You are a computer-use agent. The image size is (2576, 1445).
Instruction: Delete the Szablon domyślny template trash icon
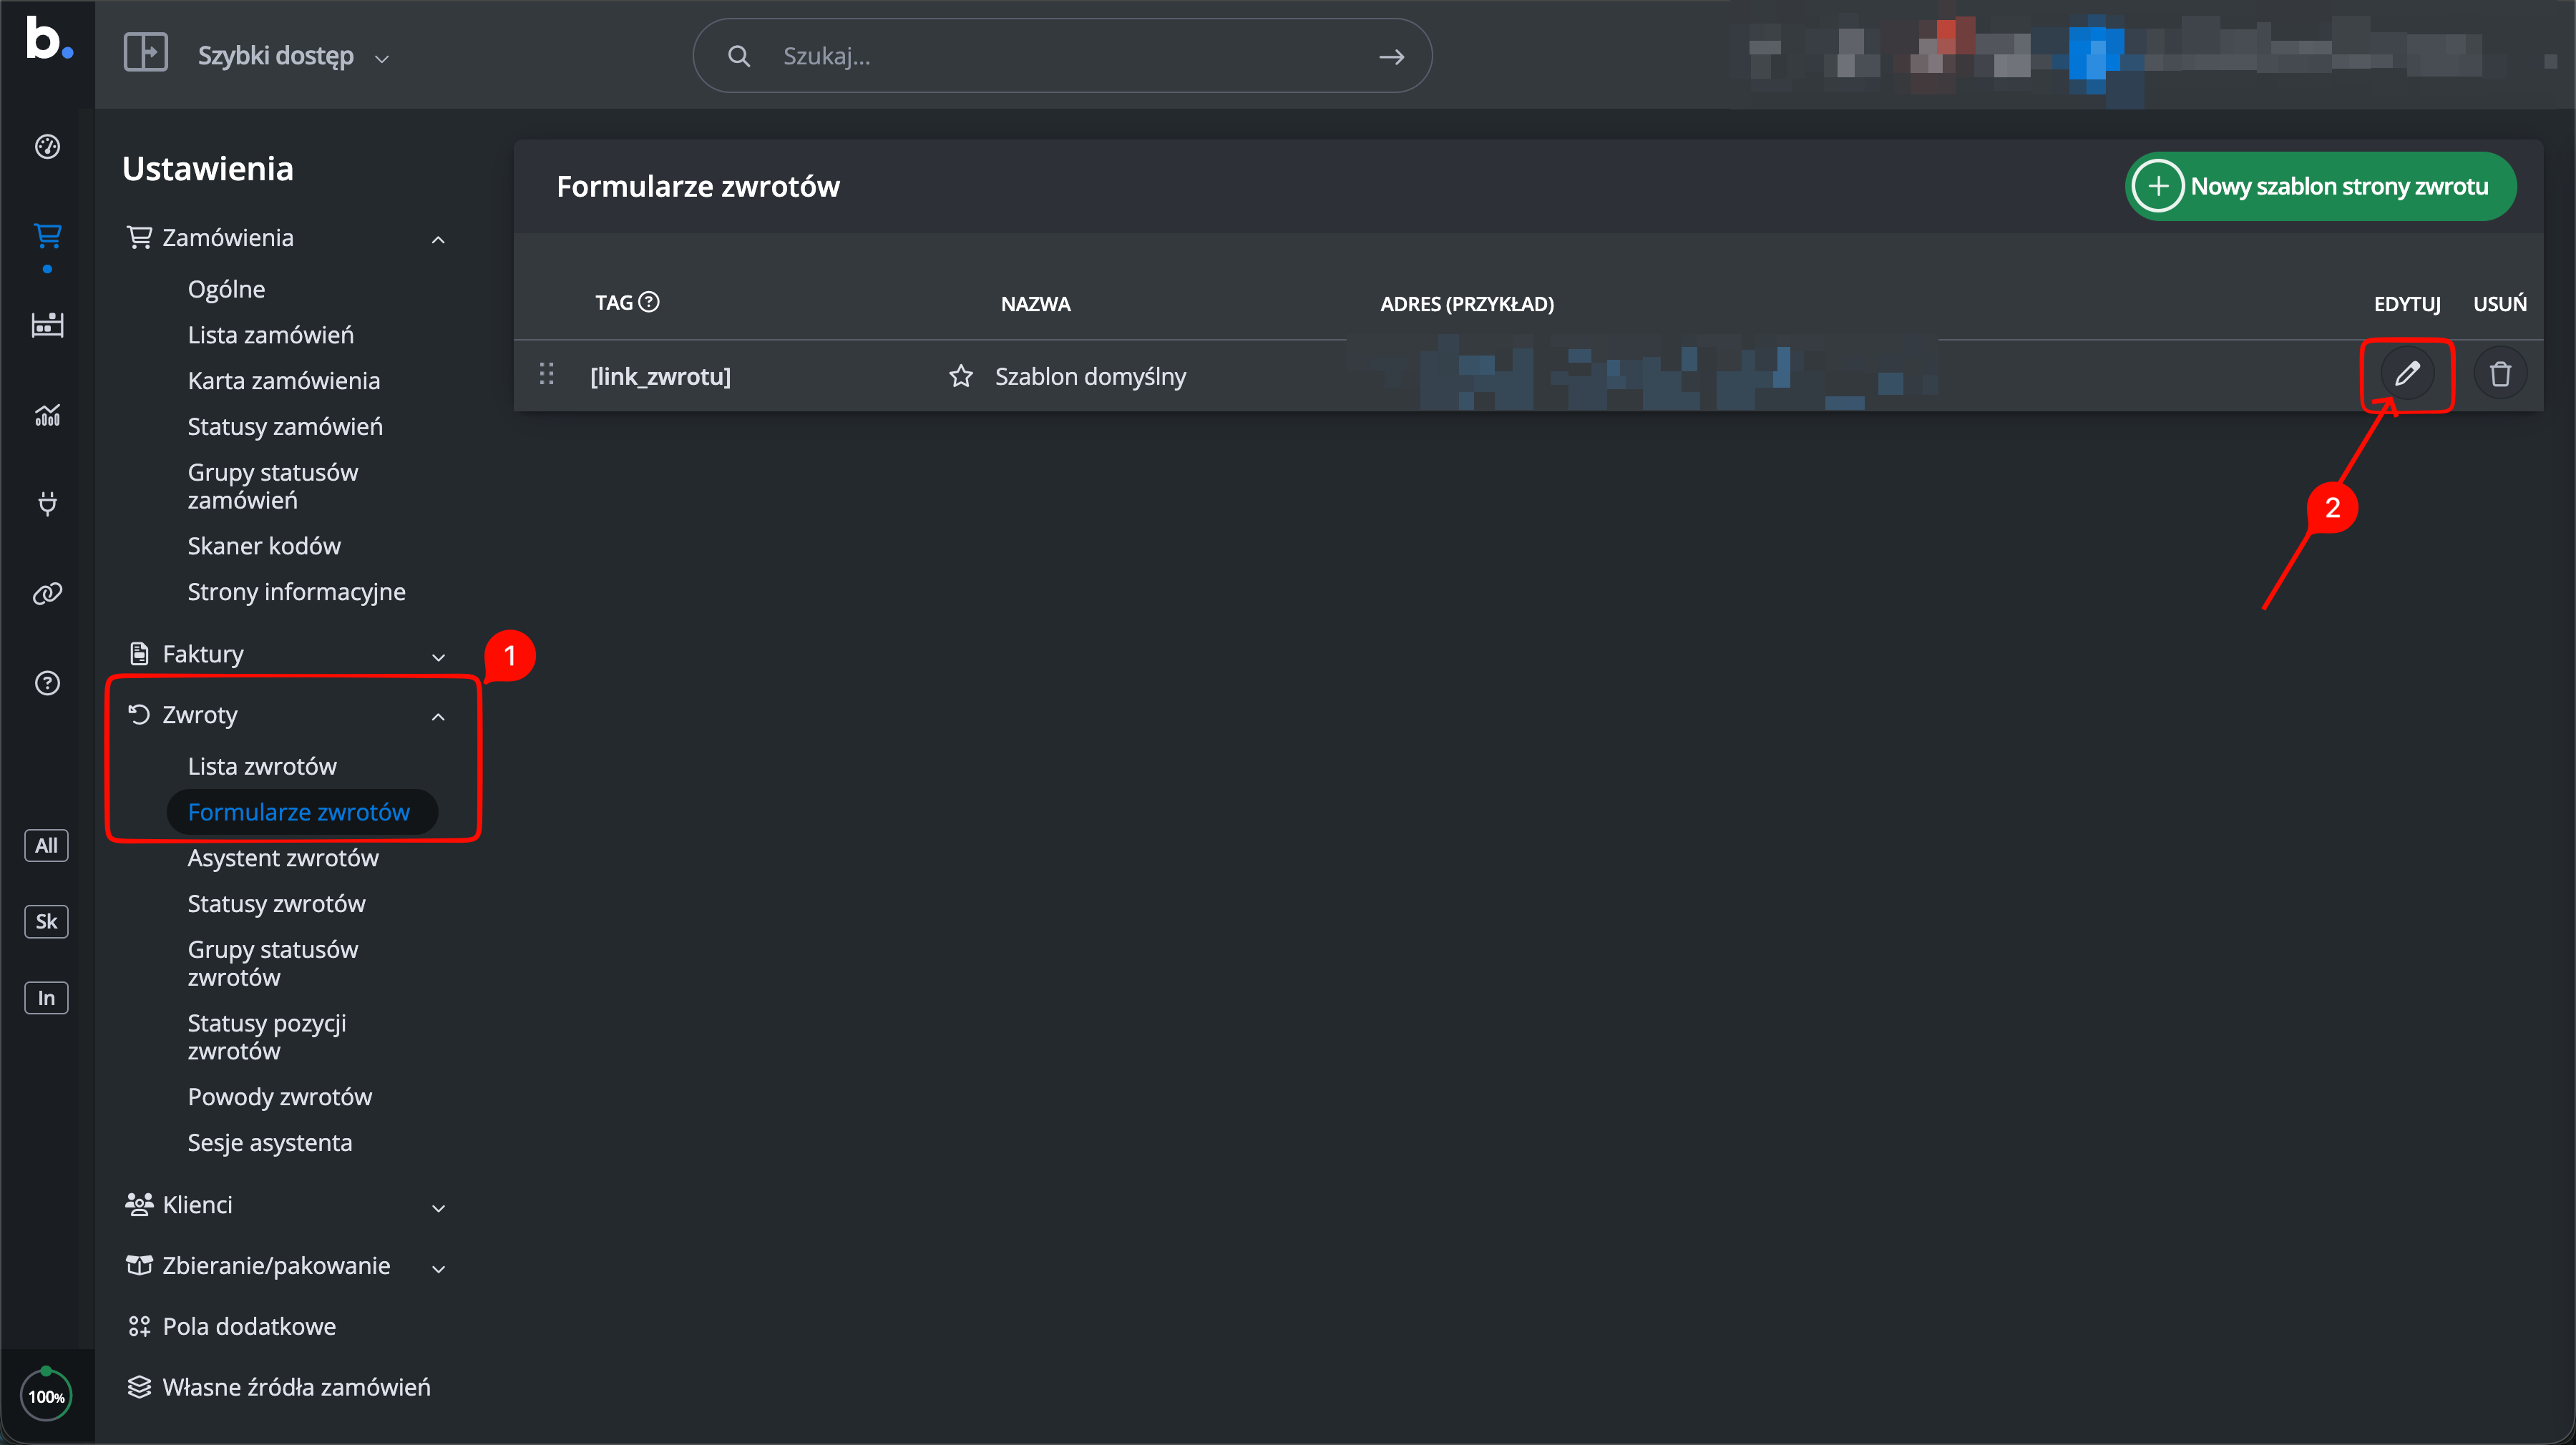tap(2500, 374)
